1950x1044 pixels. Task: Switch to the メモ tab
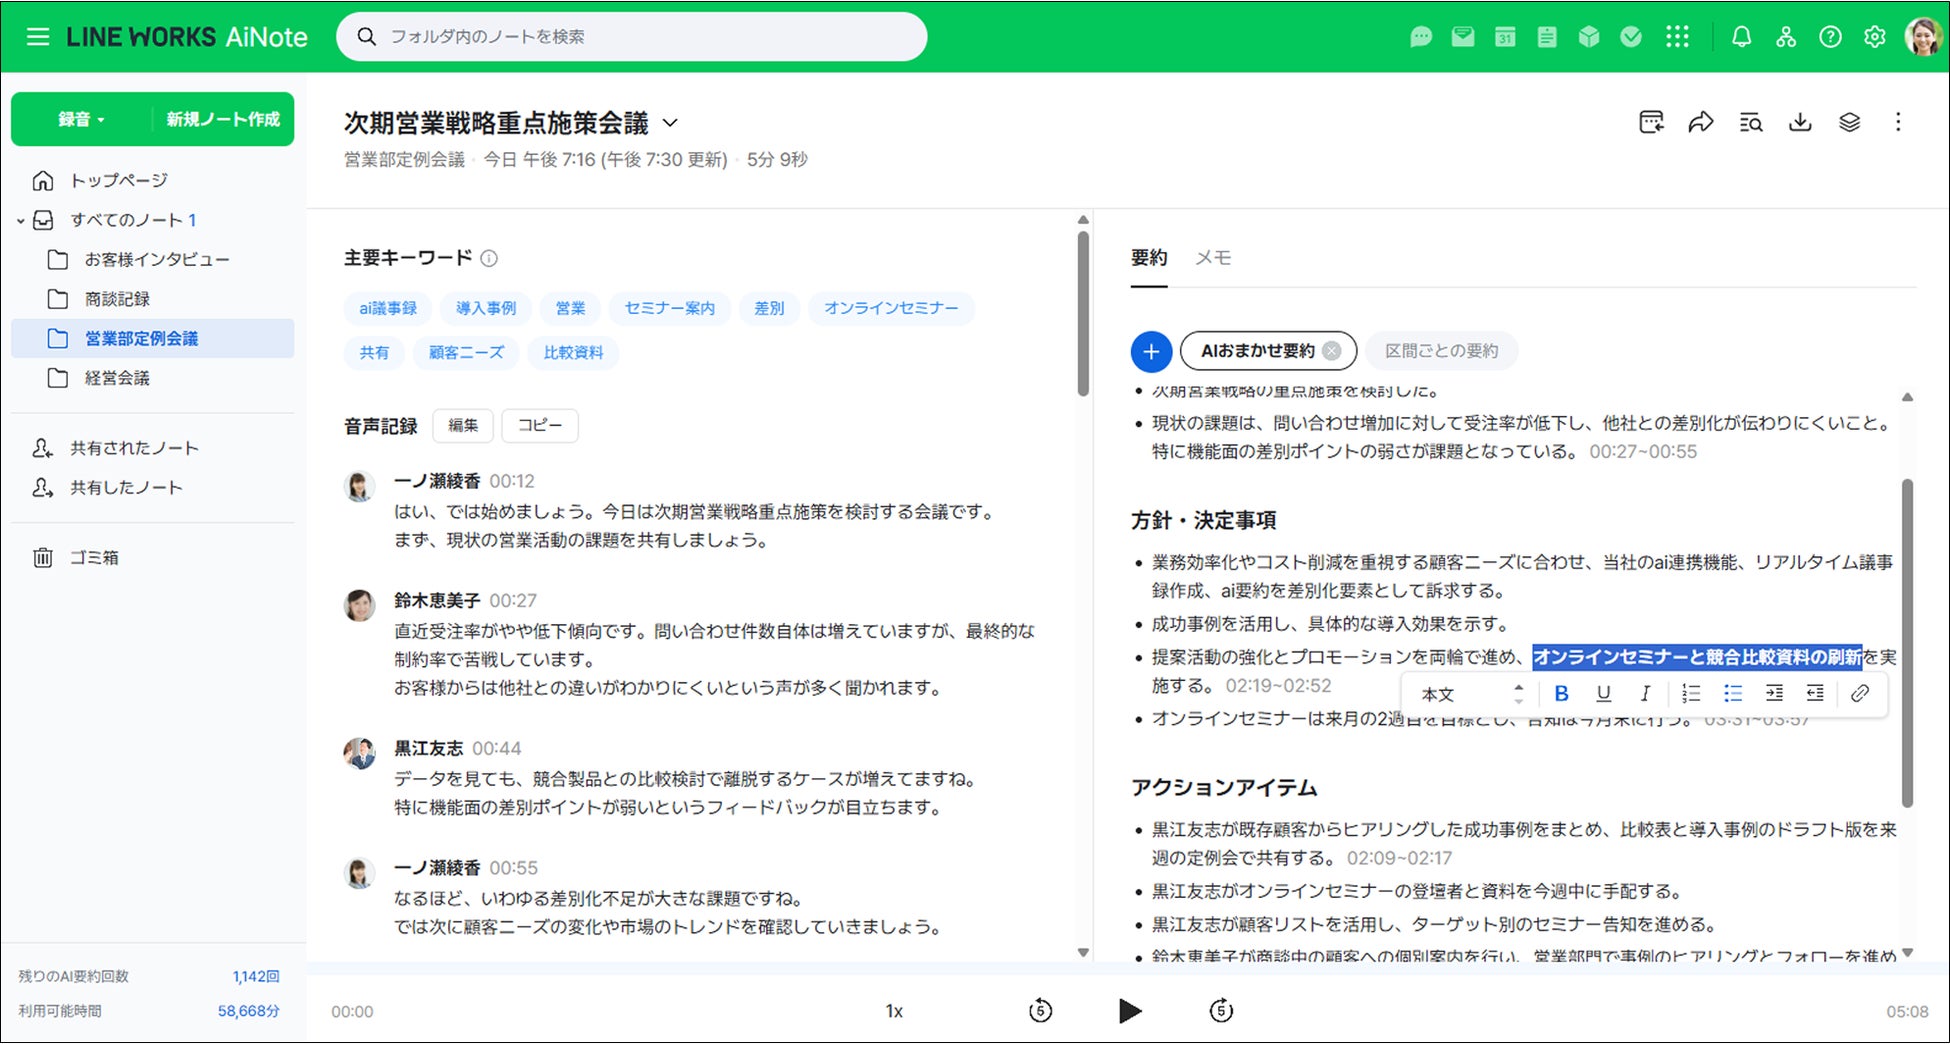(1213, 258)
